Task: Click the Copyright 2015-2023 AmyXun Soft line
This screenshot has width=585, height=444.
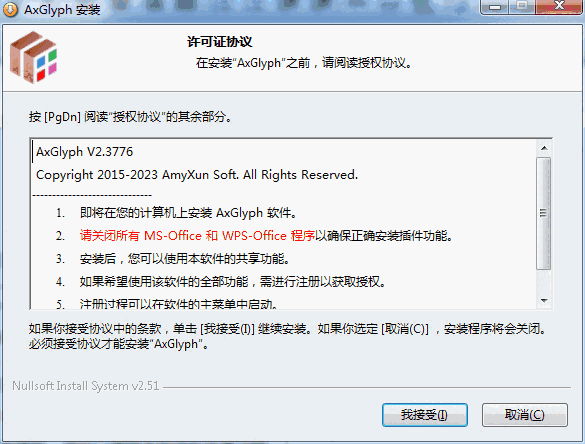Action: click(x=197, y=175)
